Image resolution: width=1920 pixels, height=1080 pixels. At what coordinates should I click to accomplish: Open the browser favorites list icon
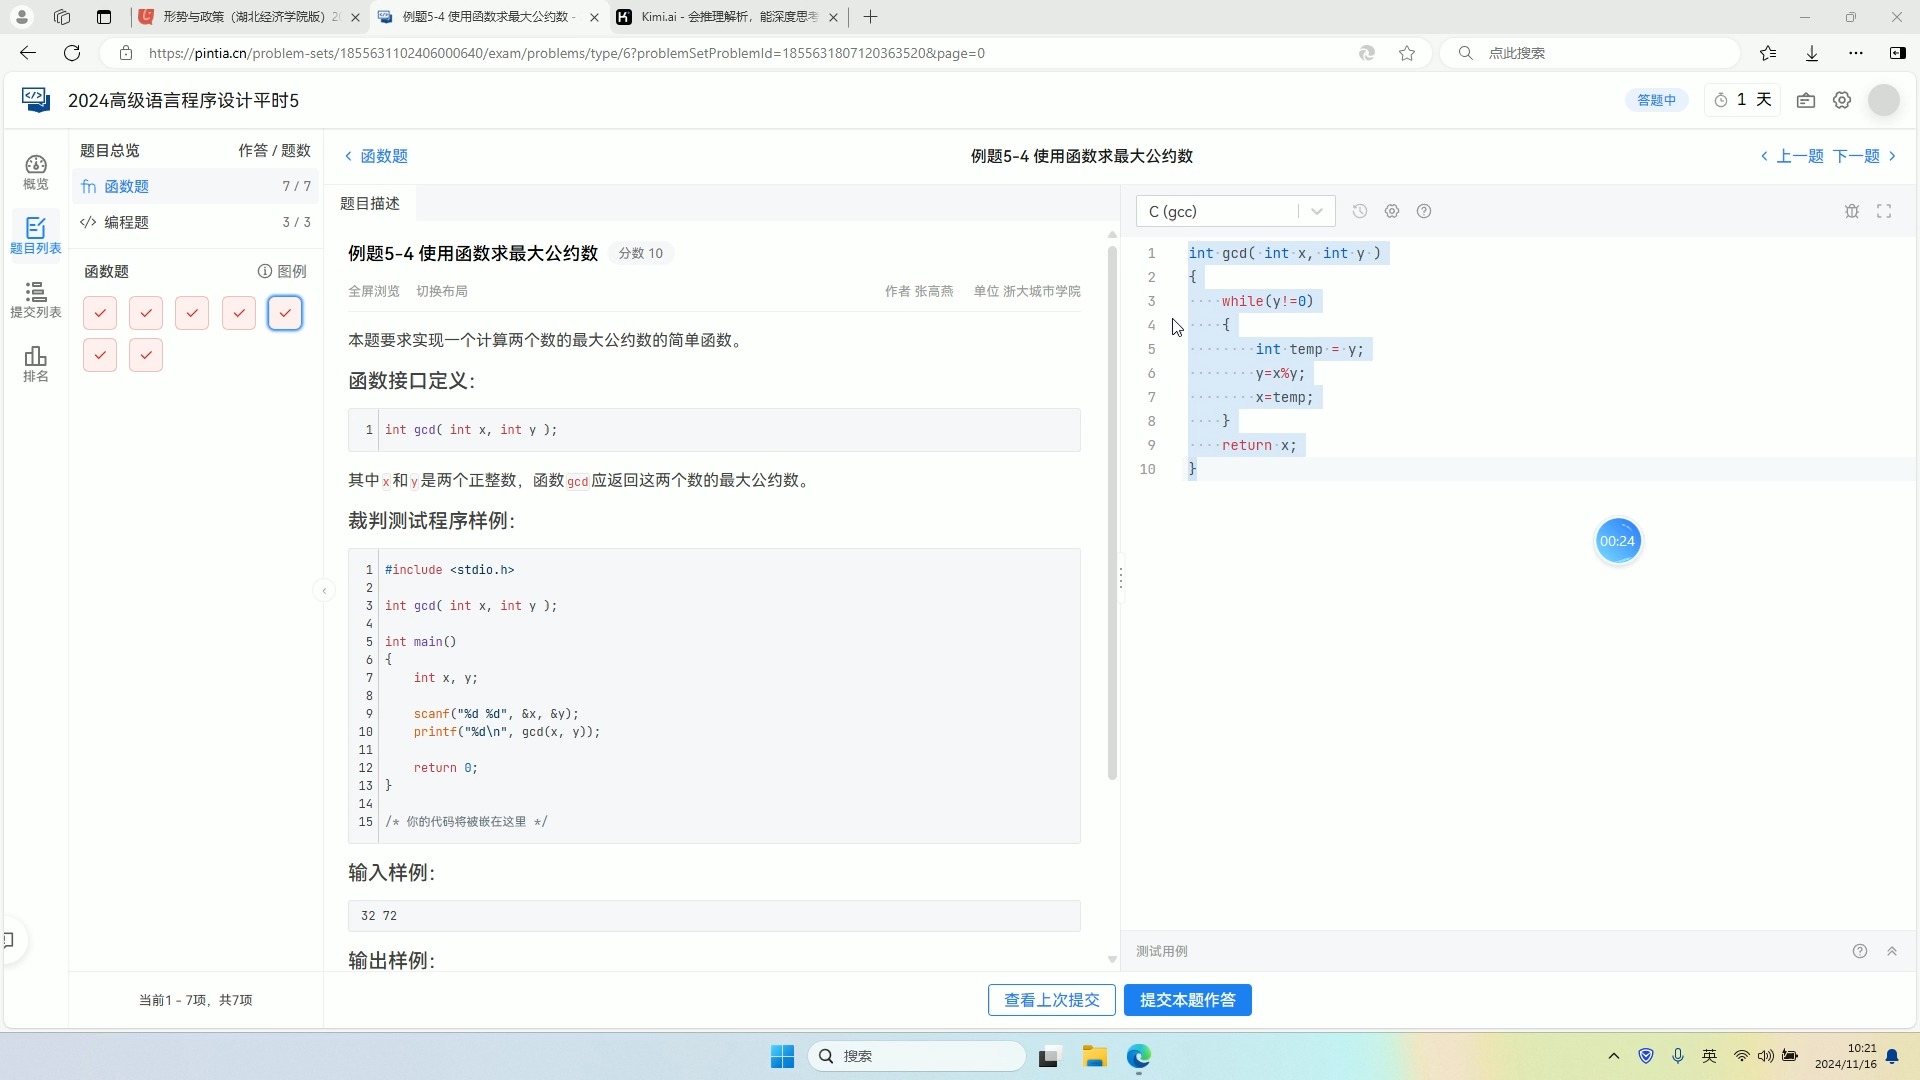coord(1768,53)
